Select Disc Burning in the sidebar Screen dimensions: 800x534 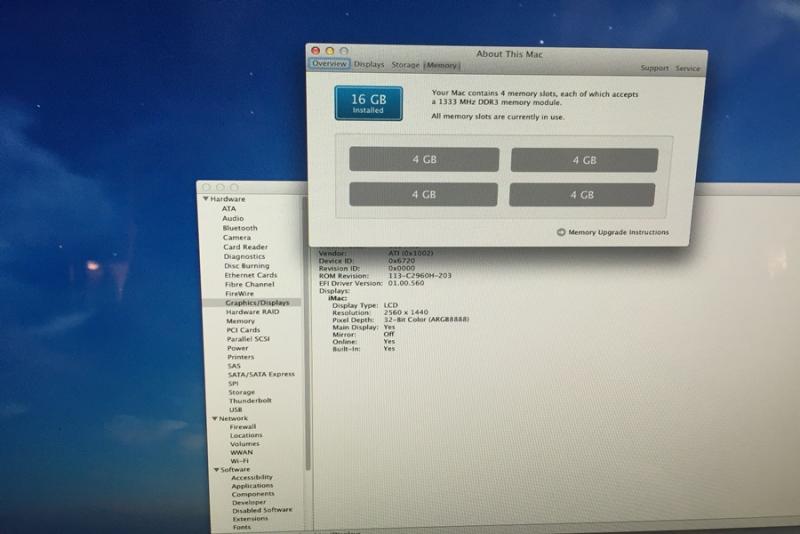pos(247,266)
